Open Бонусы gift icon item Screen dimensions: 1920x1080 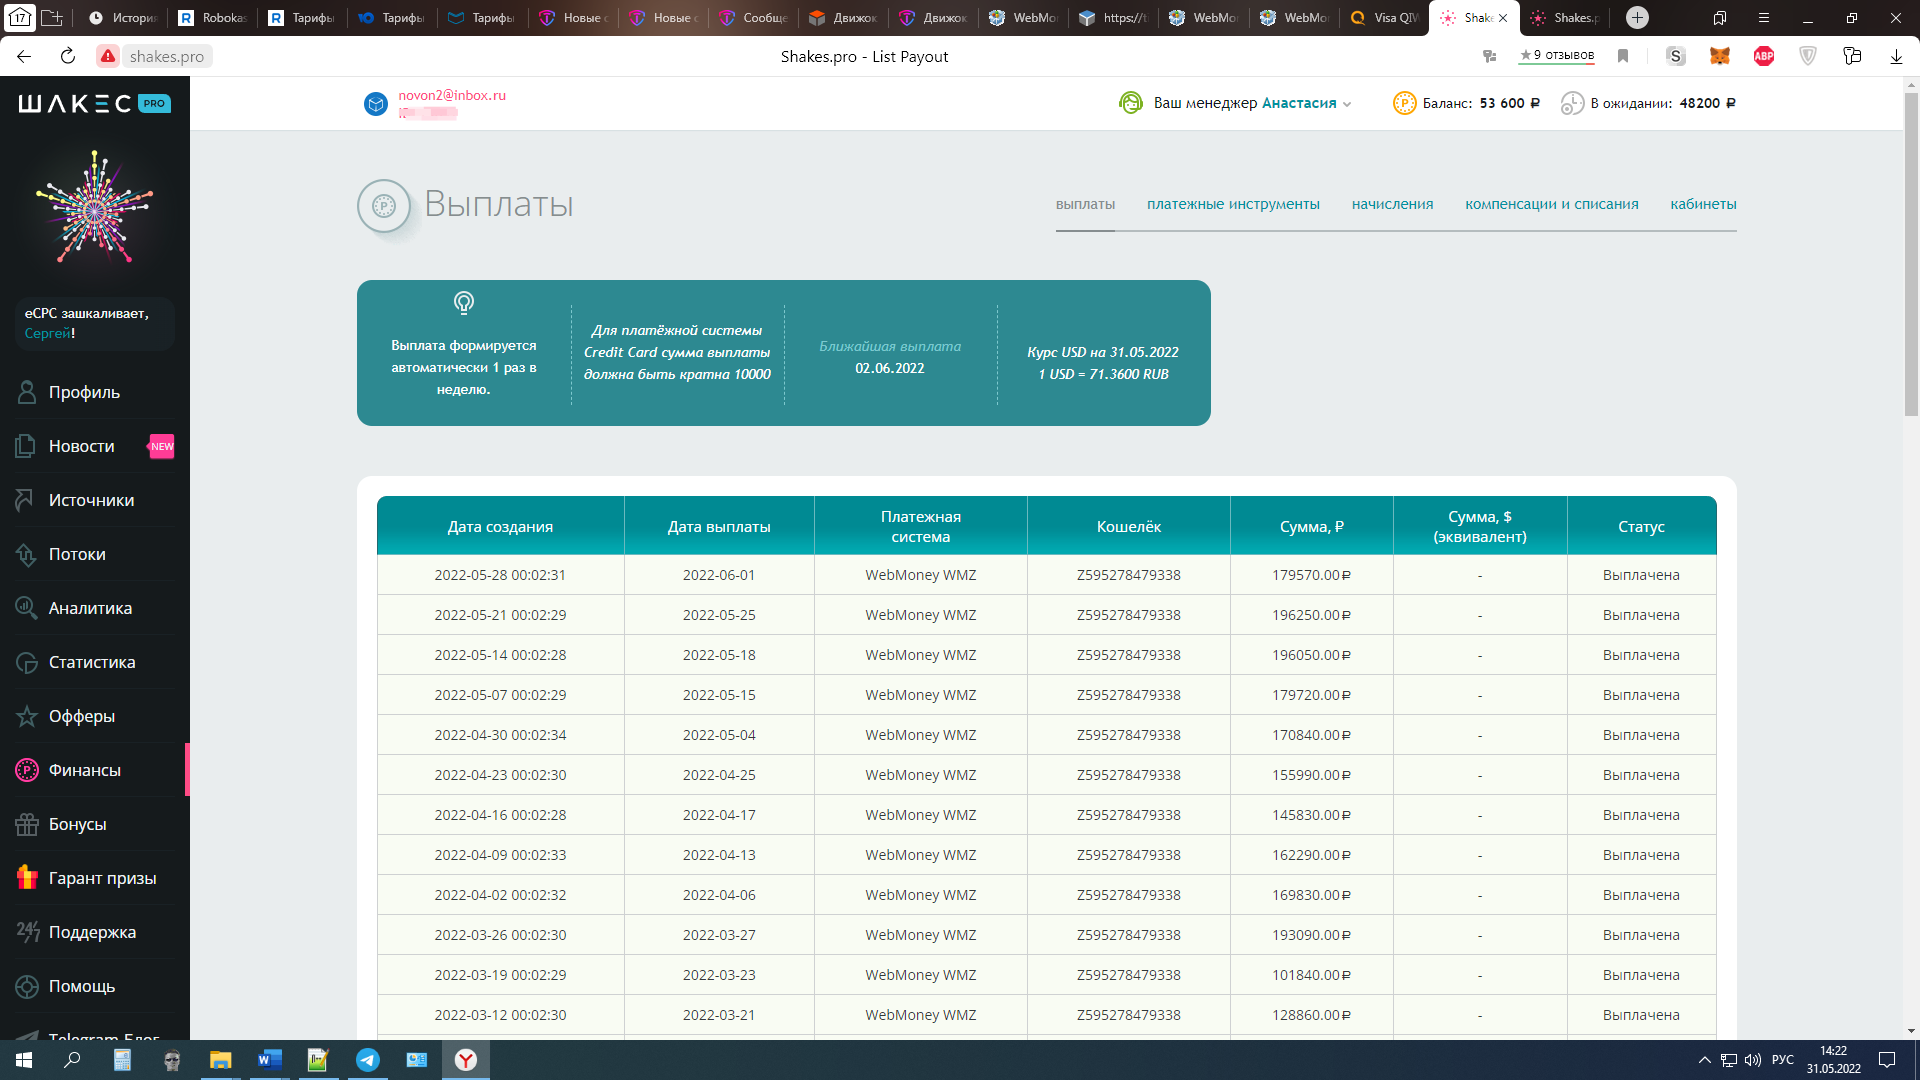[77, 824]
